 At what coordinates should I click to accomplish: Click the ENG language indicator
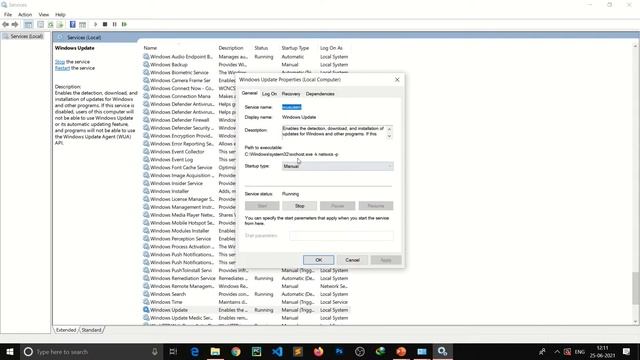[580, 351]
